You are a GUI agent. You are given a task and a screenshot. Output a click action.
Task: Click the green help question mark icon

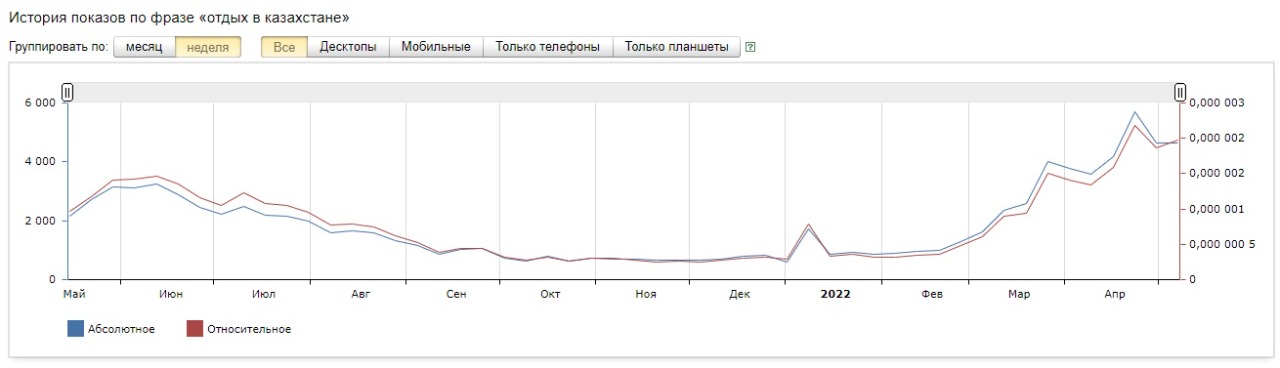pyautogui.click(x=750, y=47)
